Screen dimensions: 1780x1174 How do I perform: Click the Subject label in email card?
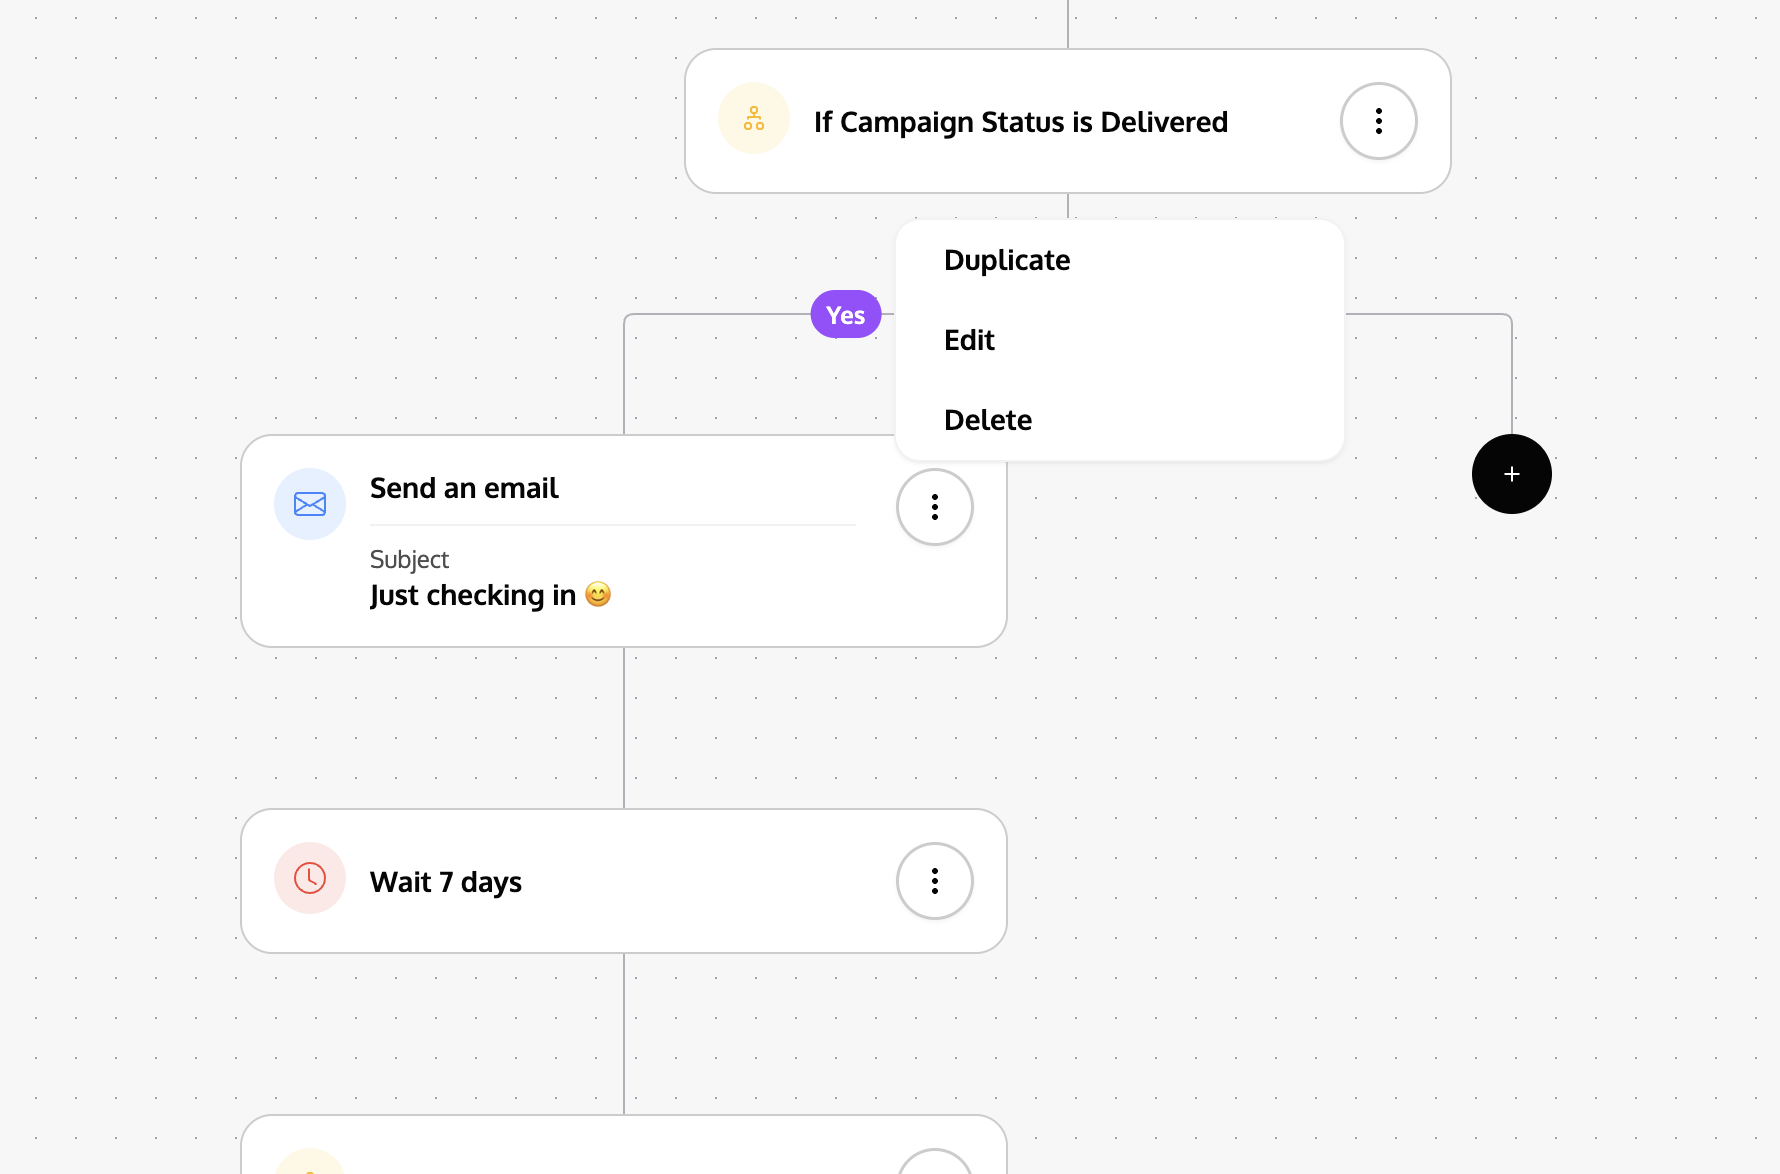click(409, 559)
